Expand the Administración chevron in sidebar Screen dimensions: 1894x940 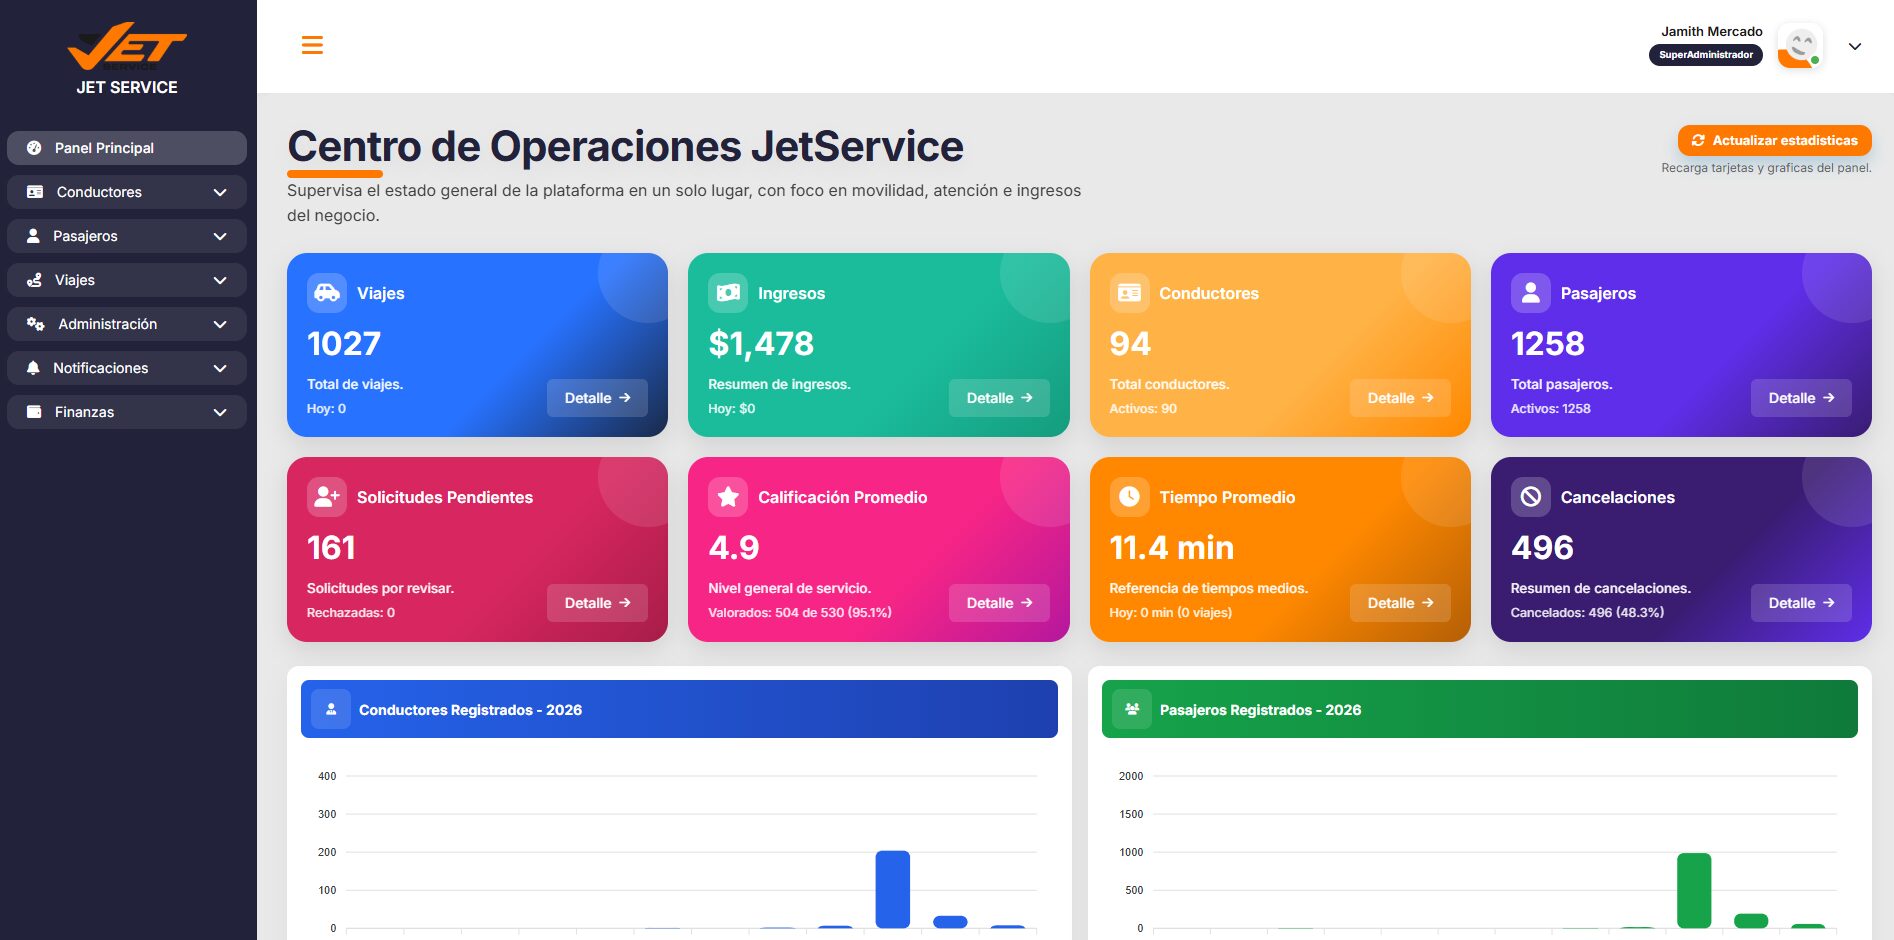[x=220, y=324]
